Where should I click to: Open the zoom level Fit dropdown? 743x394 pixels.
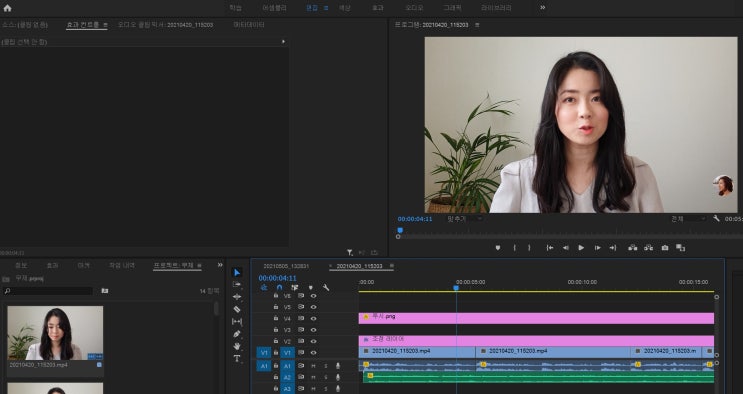465,219
